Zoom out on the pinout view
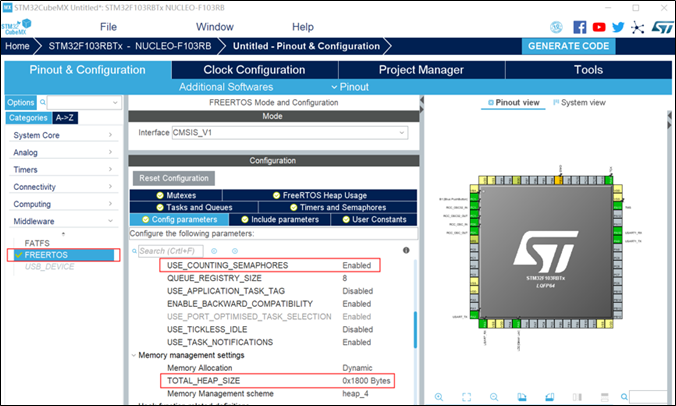Screen dimensions: 676x406 pos(494,397)
